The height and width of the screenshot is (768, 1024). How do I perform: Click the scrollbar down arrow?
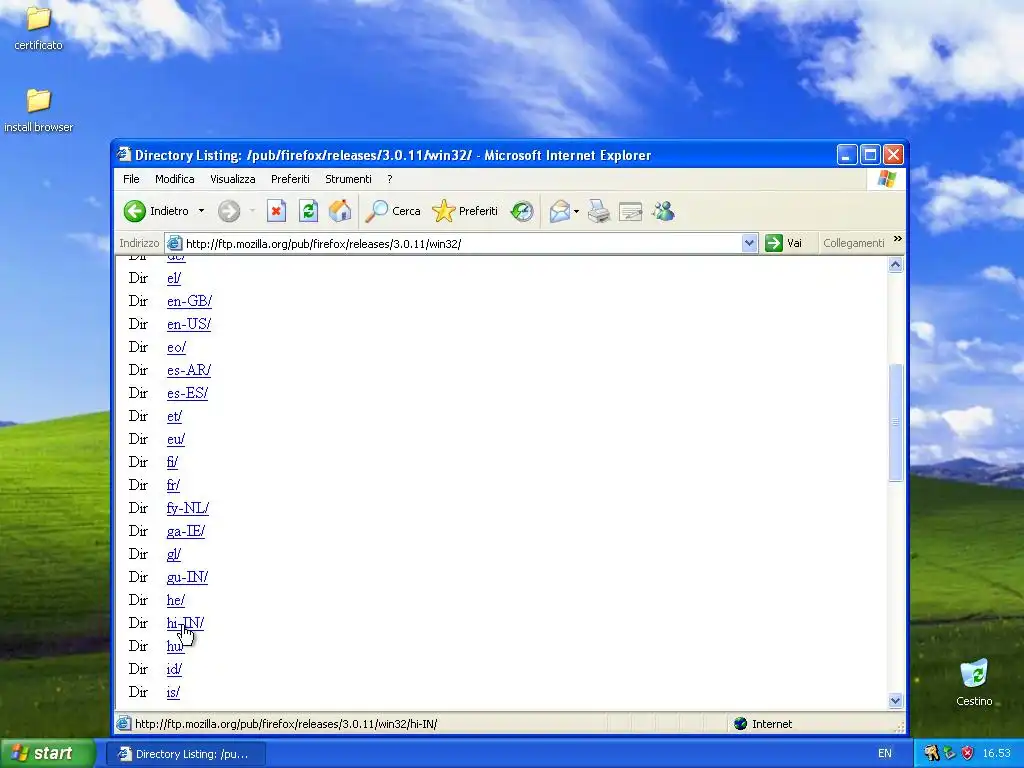point(895,701)
